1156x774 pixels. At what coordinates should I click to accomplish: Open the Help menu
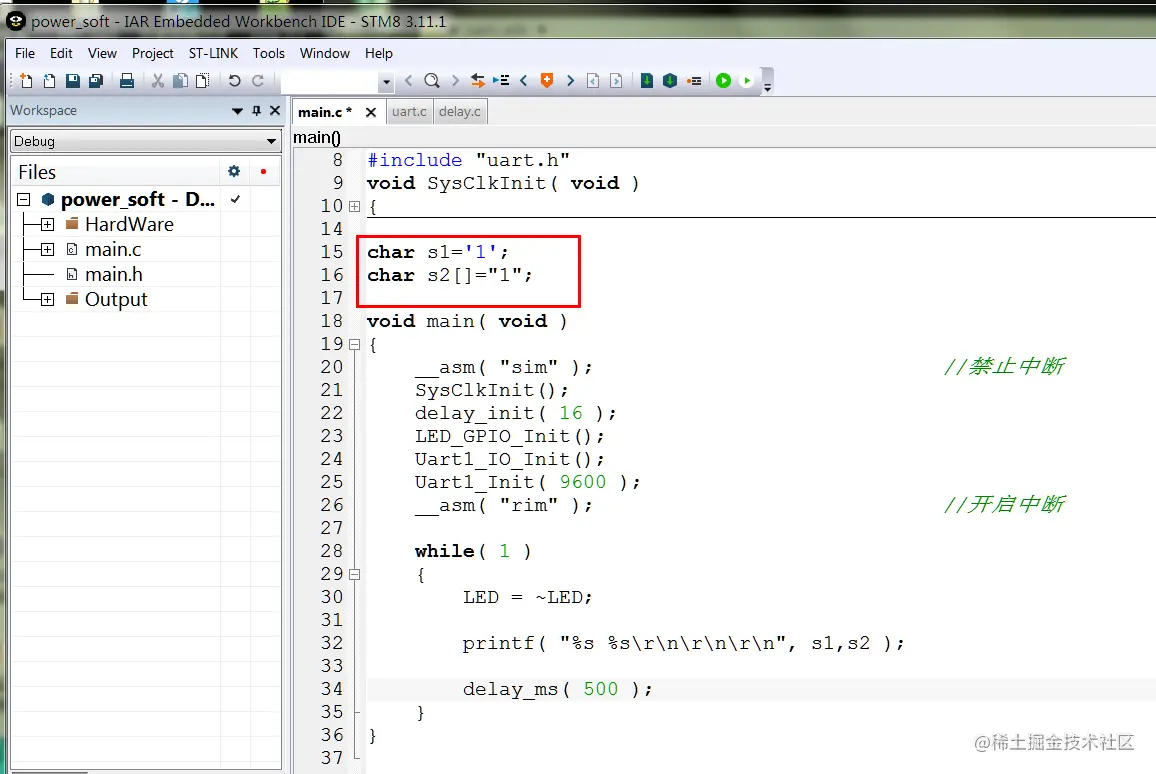point(378,53)
